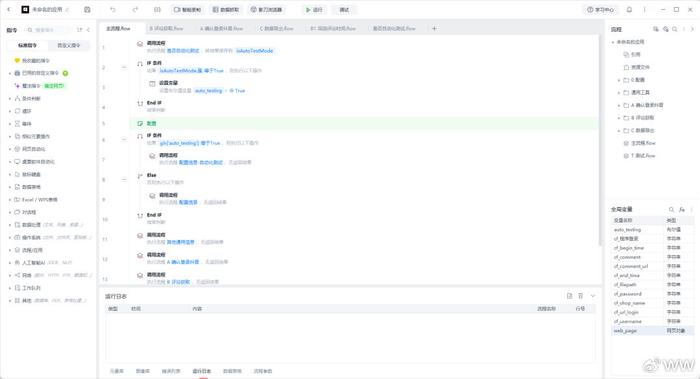The image size is (700, 379).
Task: Click the green badge next to 已用的自定义指令
Action: 65,73
